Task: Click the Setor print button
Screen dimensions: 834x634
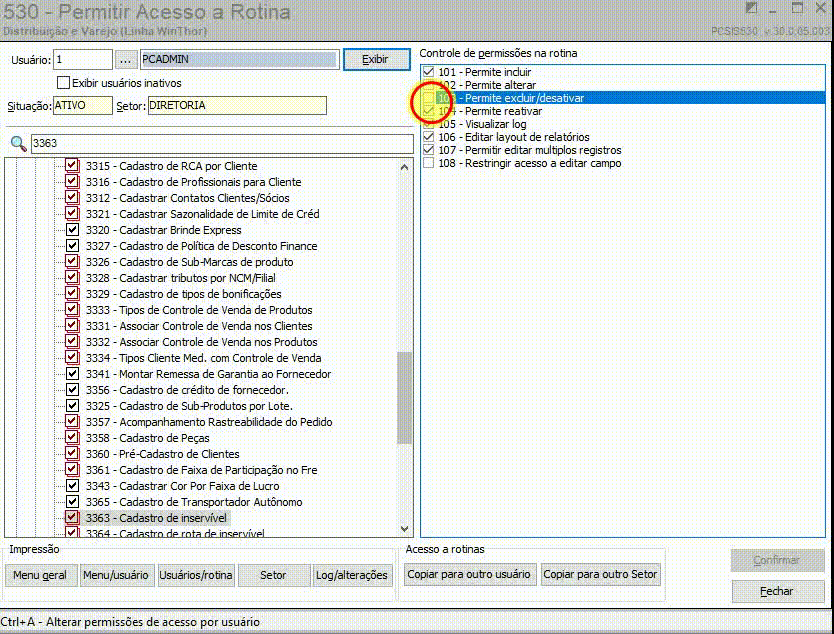Action: pos(273,575)
